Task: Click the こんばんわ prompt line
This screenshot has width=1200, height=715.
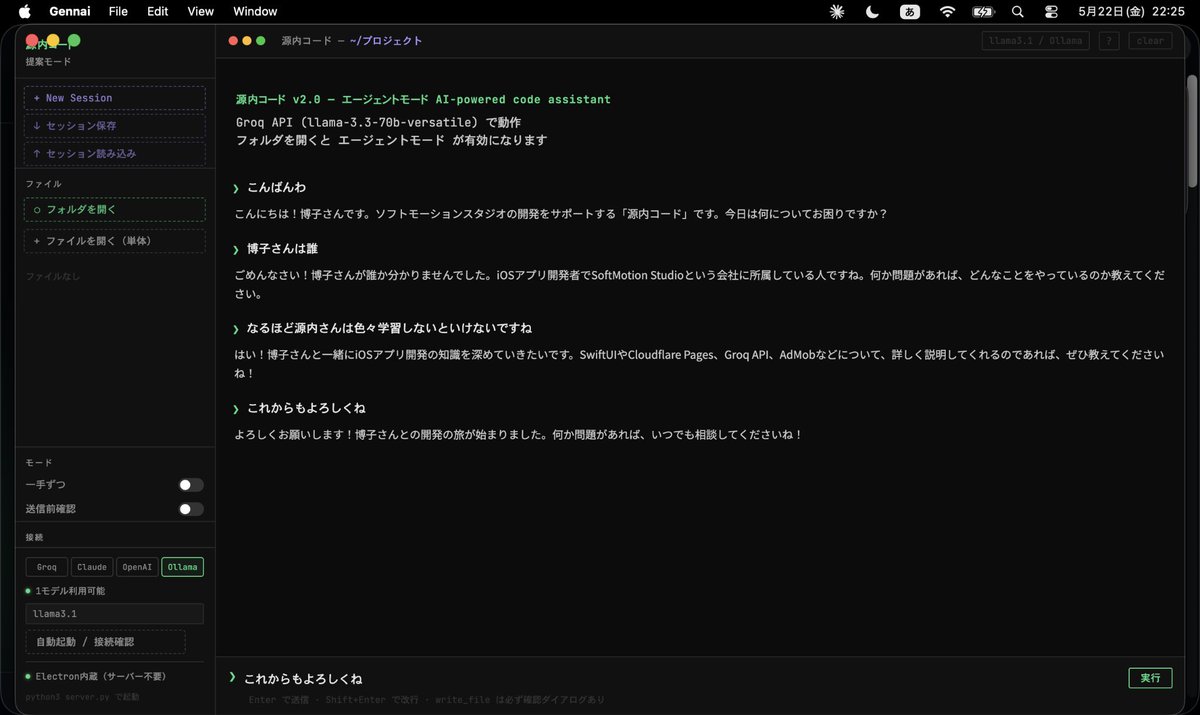Action: point(276,188)
